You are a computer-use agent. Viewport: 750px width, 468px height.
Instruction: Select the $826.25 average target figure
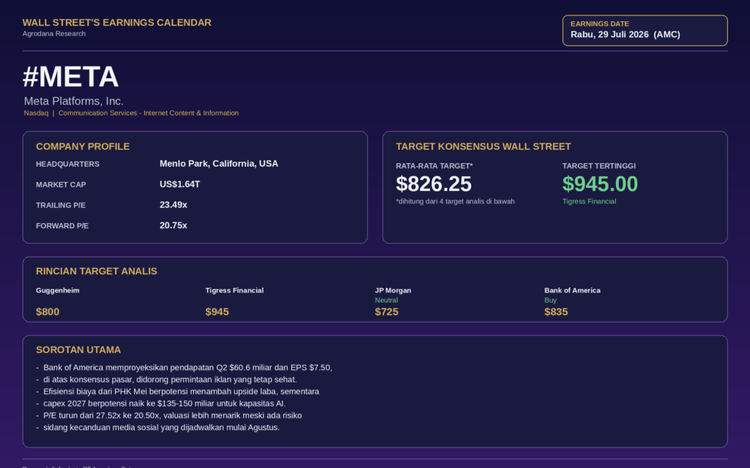click(434, 184)
